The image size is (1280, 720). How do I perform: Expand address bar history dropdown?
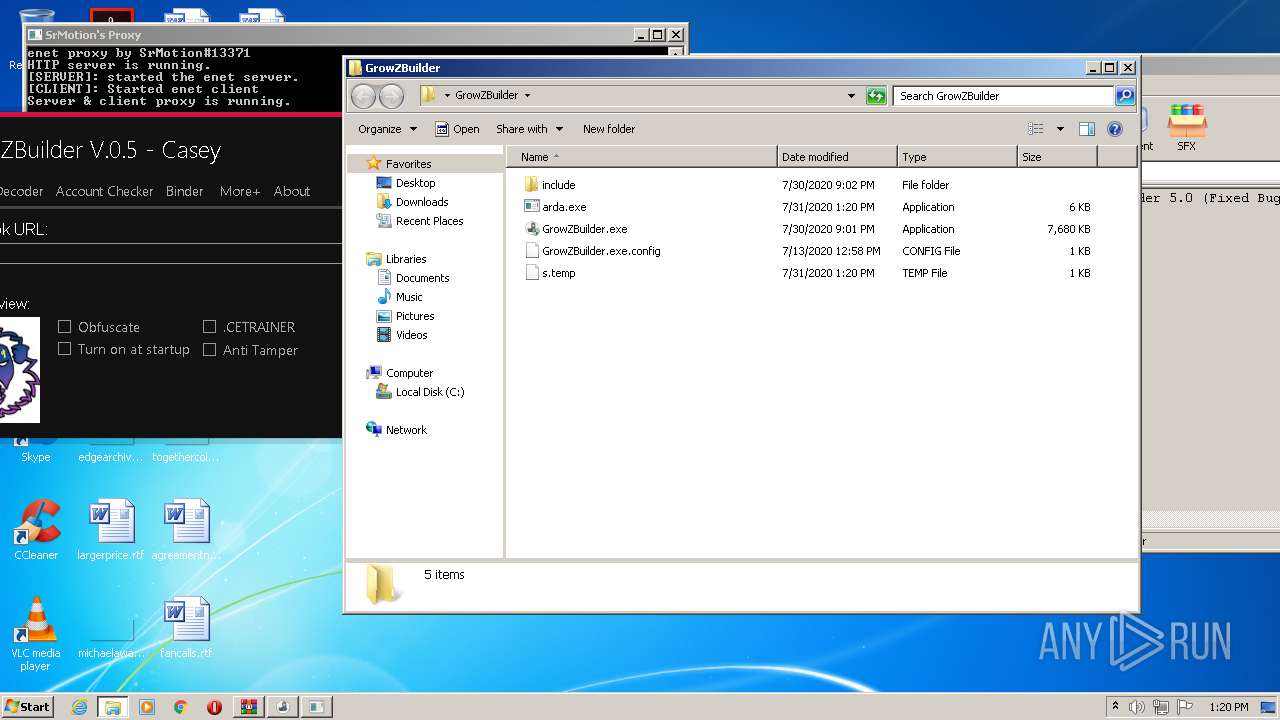[851, 96]
